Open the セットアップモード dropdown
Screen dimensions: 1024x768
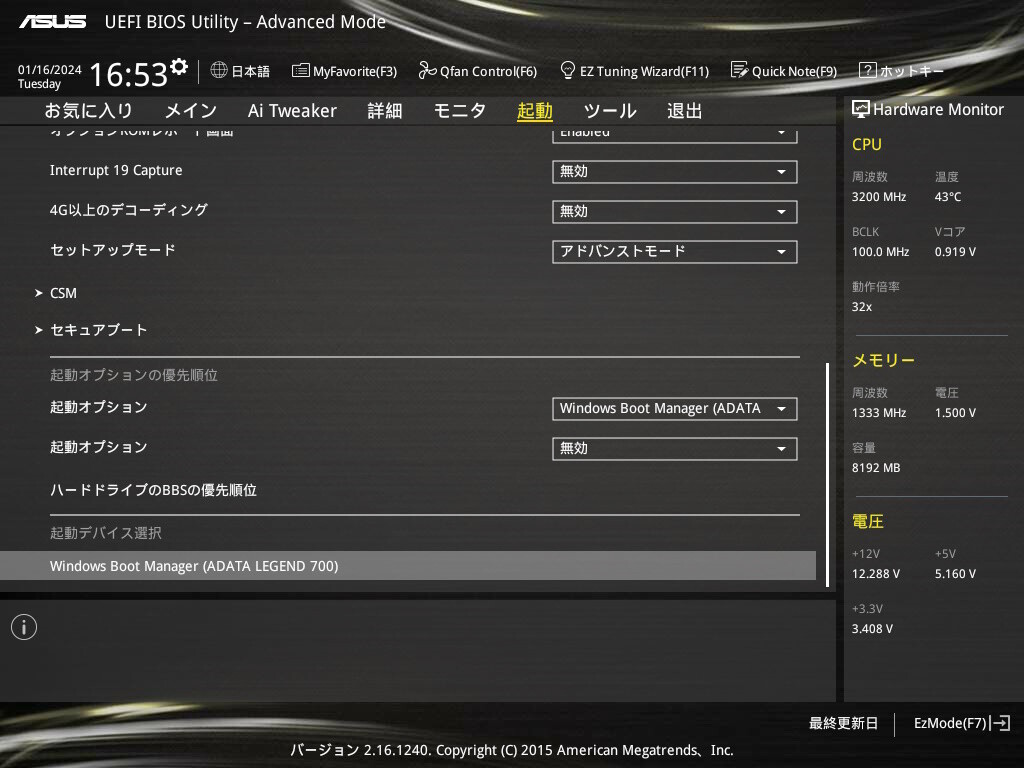point(675,251)
